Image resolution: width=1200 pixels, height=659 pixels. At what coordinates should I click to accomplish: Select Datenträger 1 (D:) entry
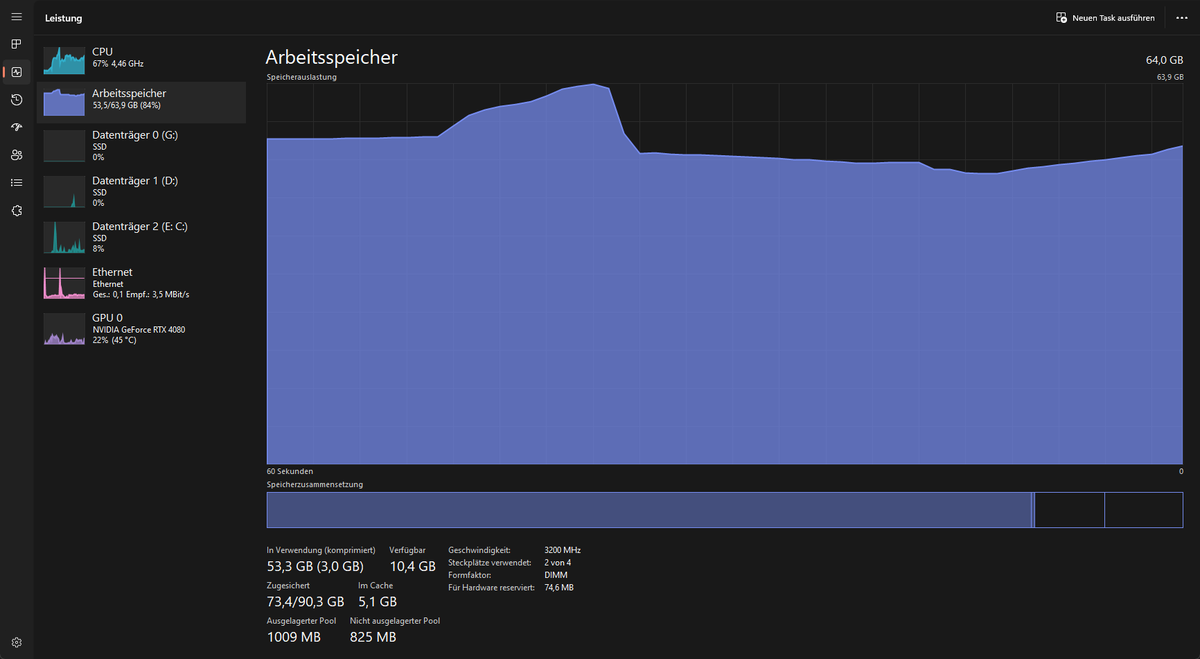click(141, 191)
